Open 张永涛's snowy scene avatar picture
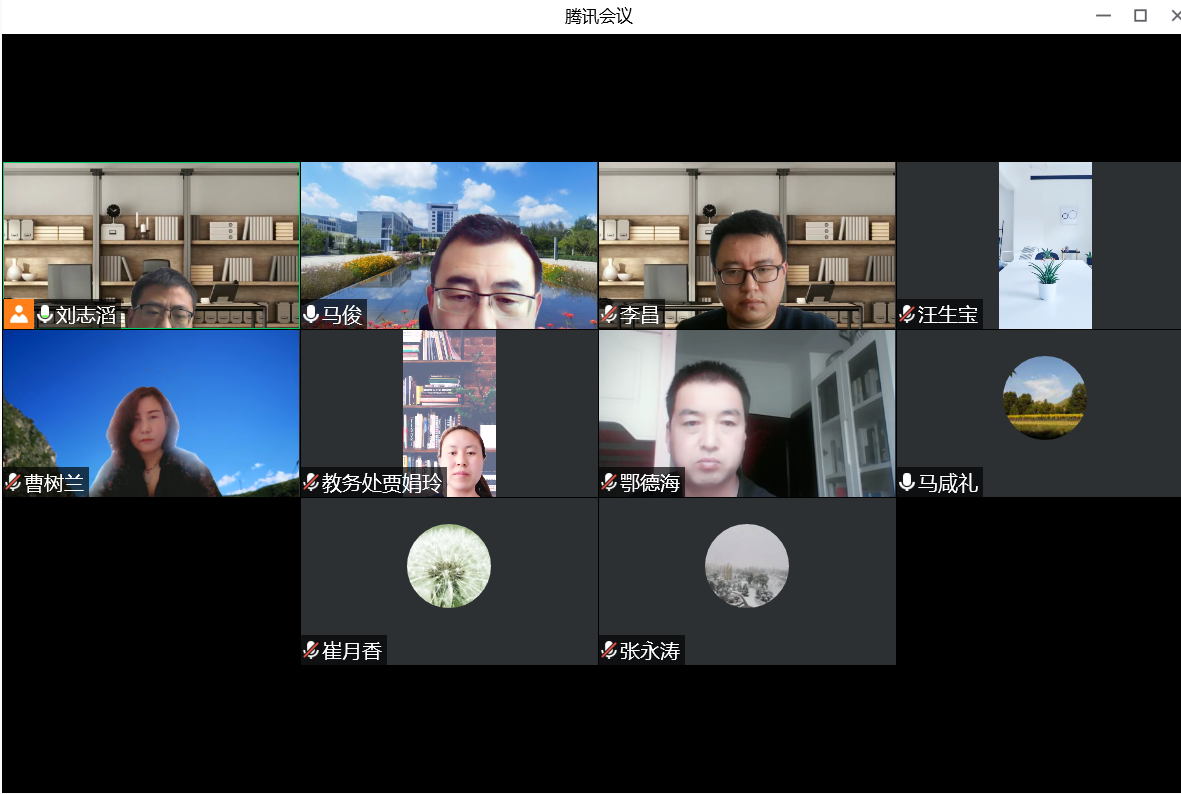The height and width of the screenshot is (794, 1181). [746, 566]
